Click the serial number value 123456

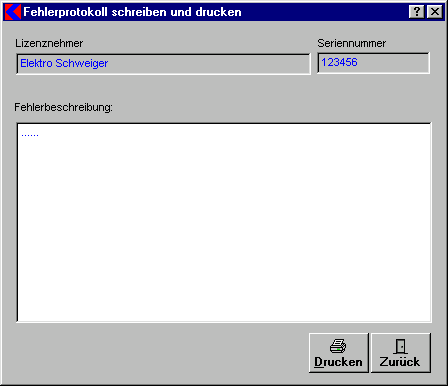[x=339, y=62]
